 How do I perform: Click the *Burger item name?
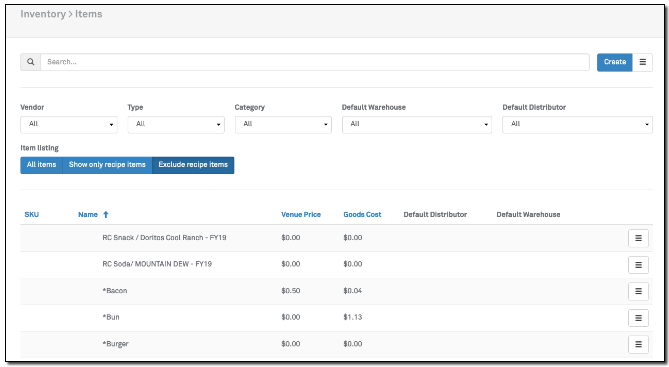click(115, 344)
